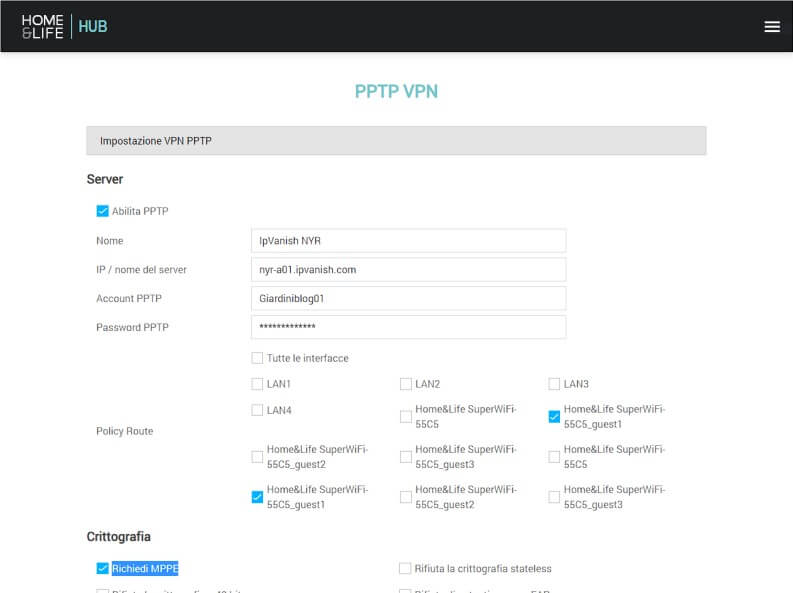Tick 55C5_guest2 in the last policy row
The image size is (793, 593).
[x=406, y=497]
